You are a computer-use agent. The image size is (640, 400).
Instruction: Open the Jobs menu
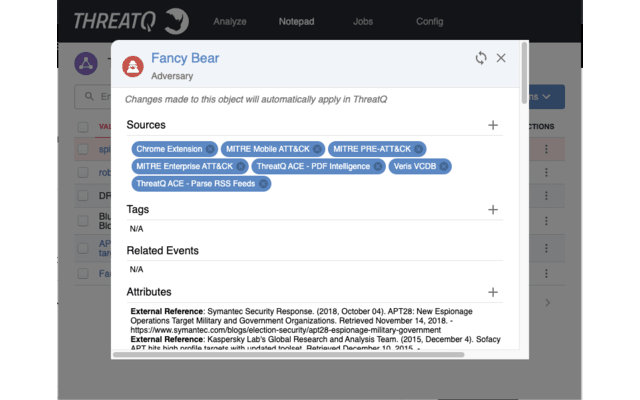[x=363, y=22]
